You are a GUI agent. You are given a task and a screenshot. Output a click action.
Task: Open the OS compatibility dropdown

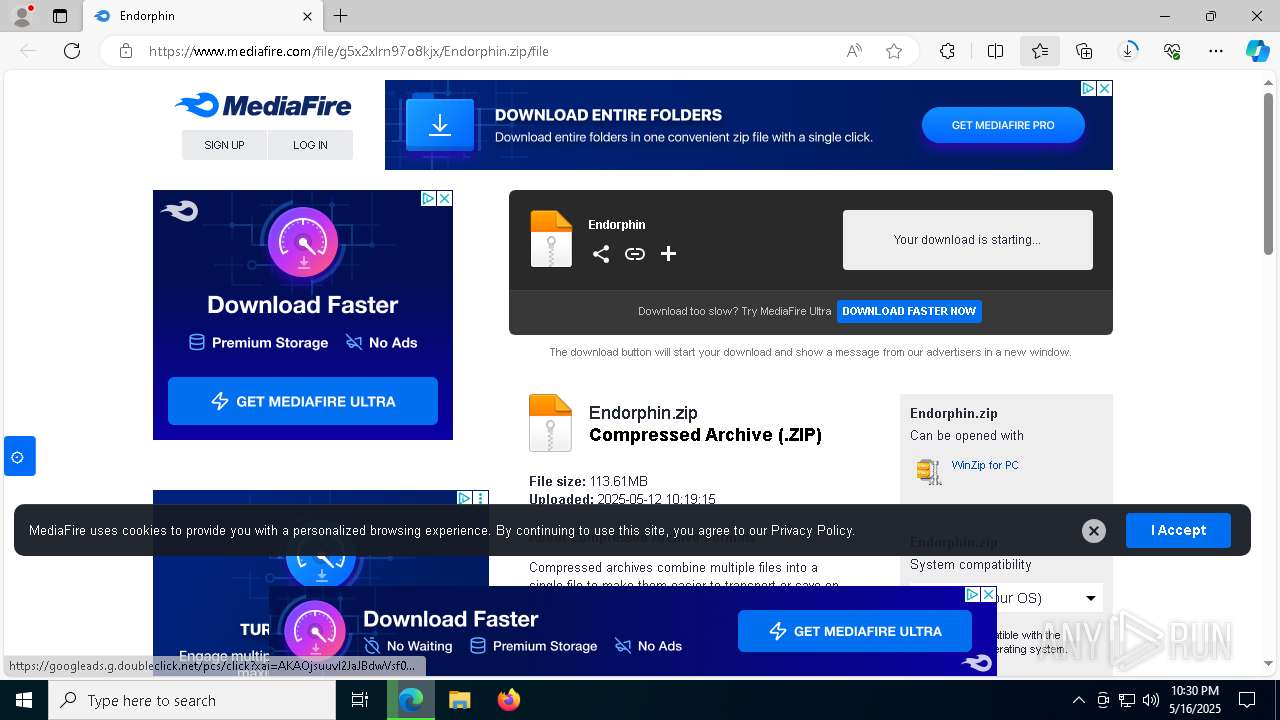[1006, 598]
